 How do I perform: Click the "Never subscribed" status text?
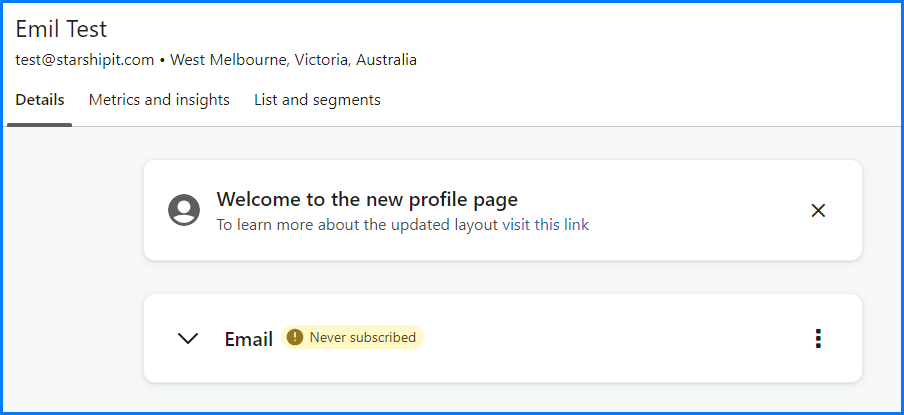tap(362, 338)
